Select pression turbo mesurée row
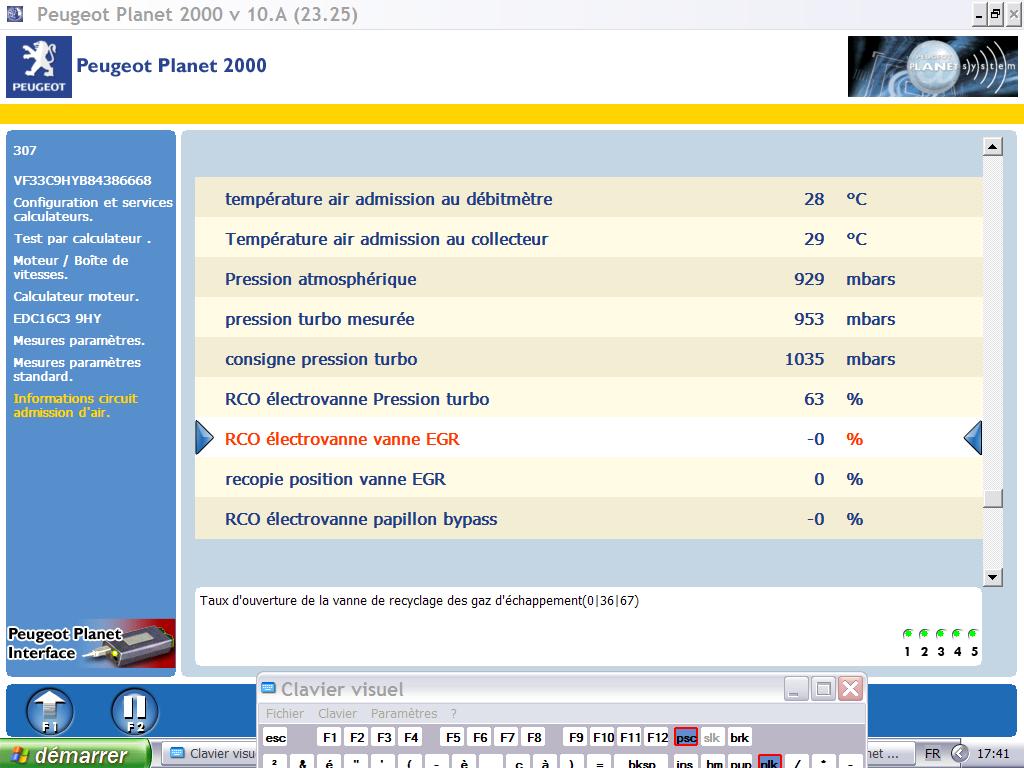Screen dimensions: 1024x768 click(x=588, y=319)
